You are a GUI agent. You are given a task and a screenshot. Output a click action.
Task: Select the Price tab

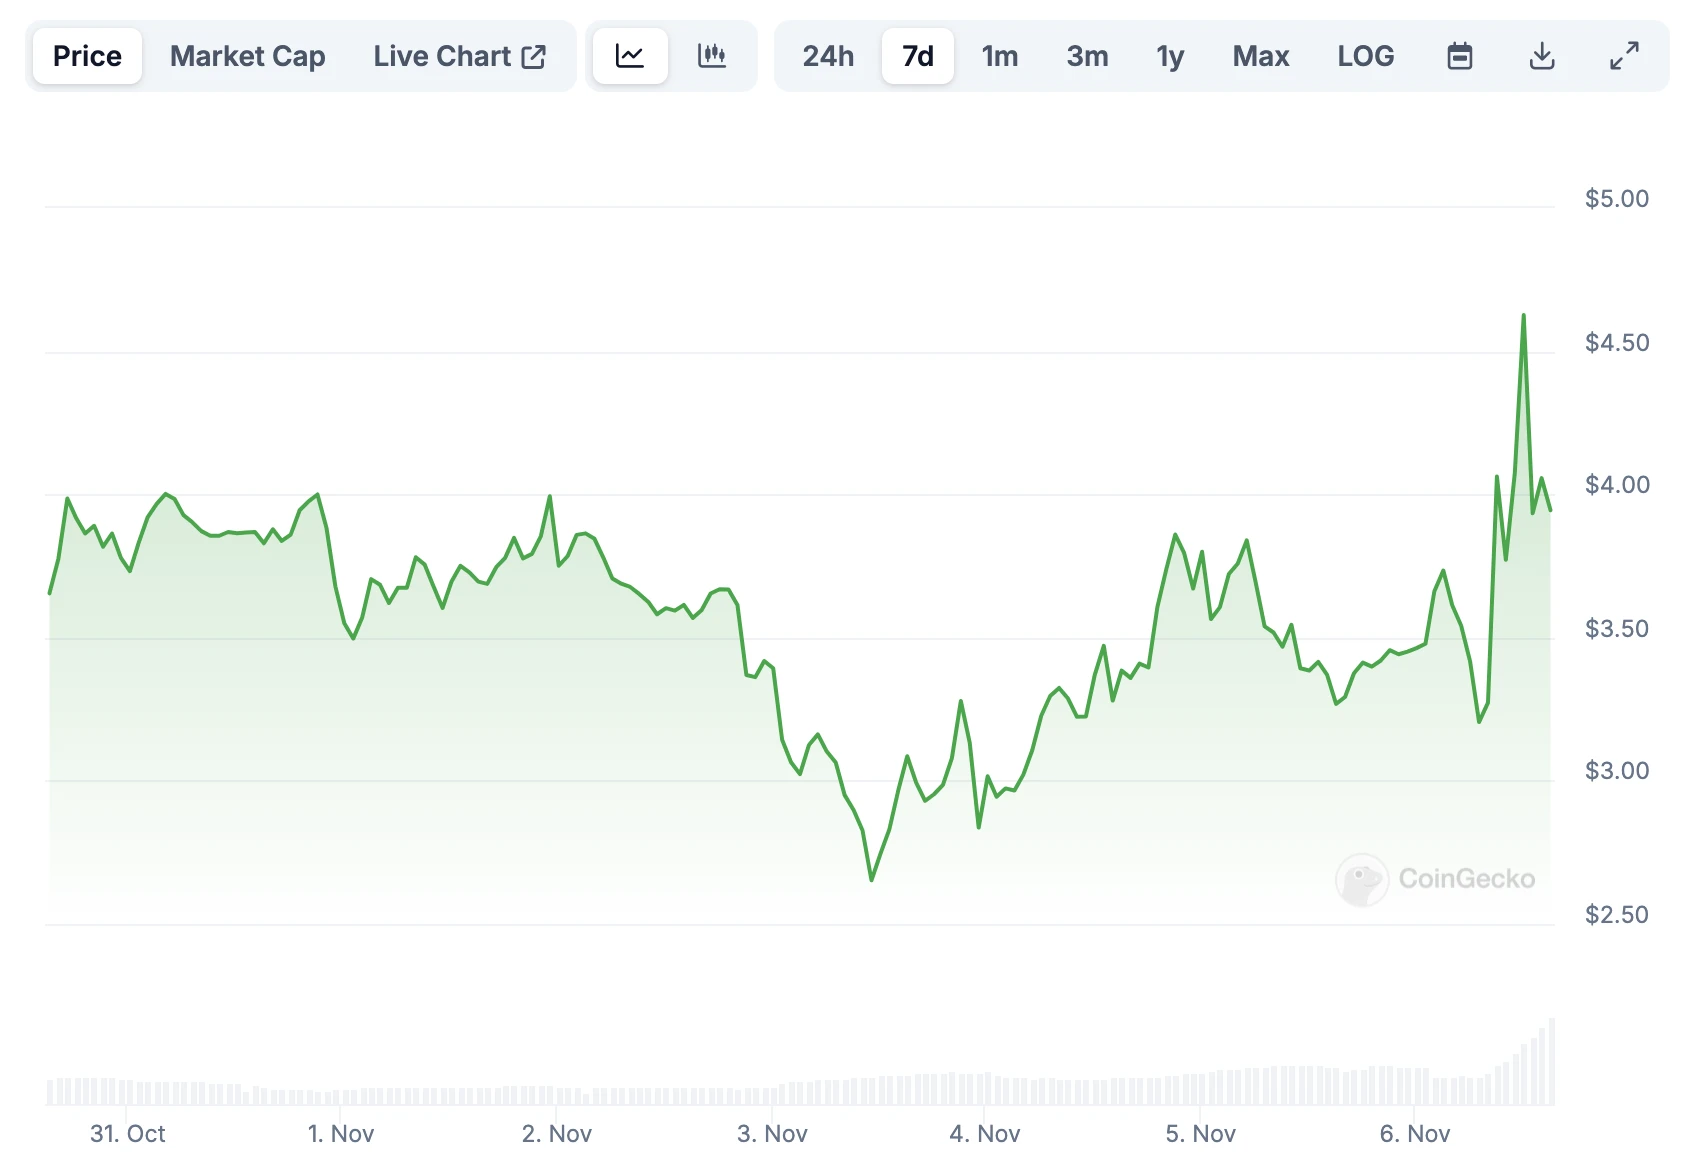(x=87, y=56)
